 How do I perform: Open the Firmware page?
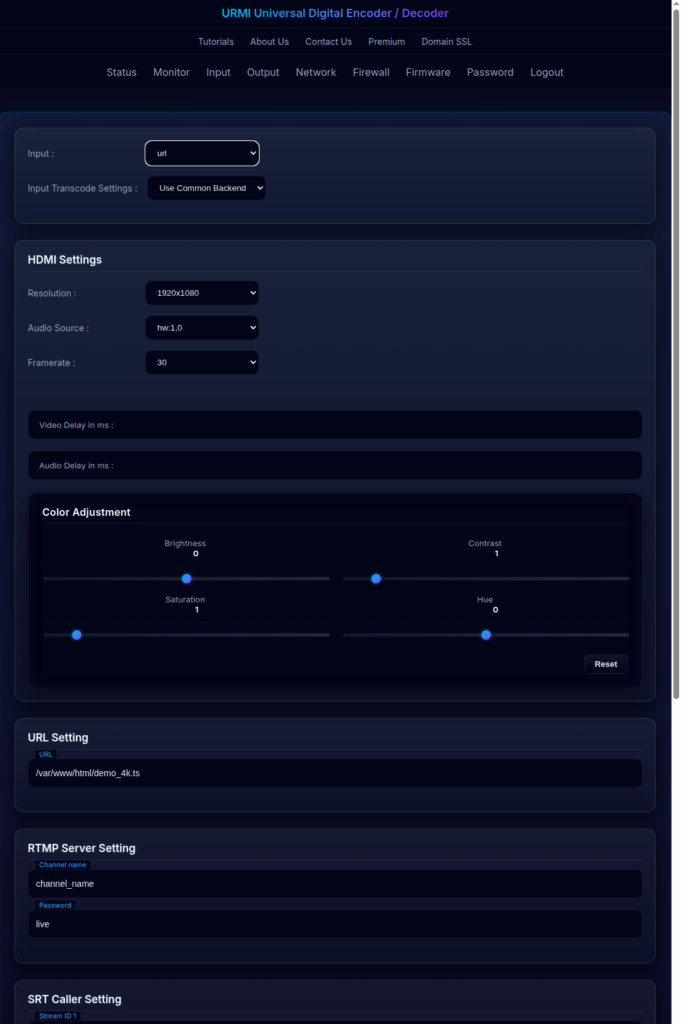(x=428, y=72)
